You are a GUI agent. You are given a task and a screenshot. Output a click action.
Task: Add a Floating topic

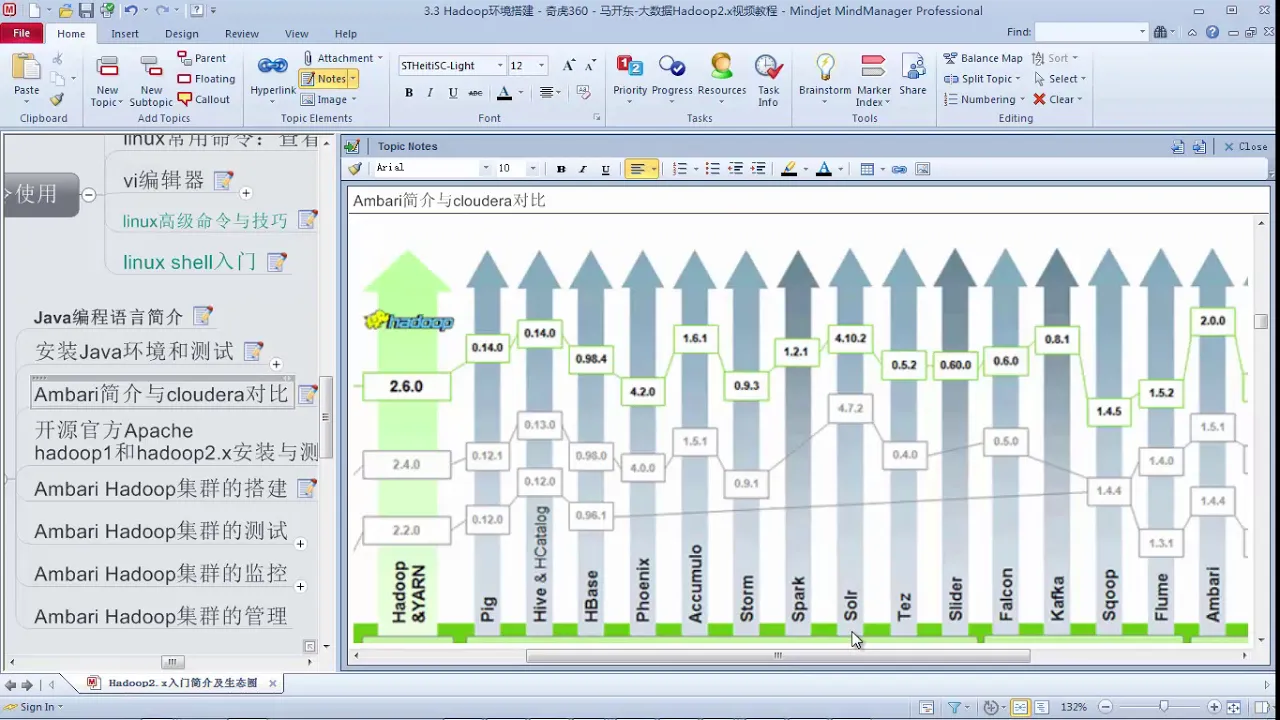[207, 79]
